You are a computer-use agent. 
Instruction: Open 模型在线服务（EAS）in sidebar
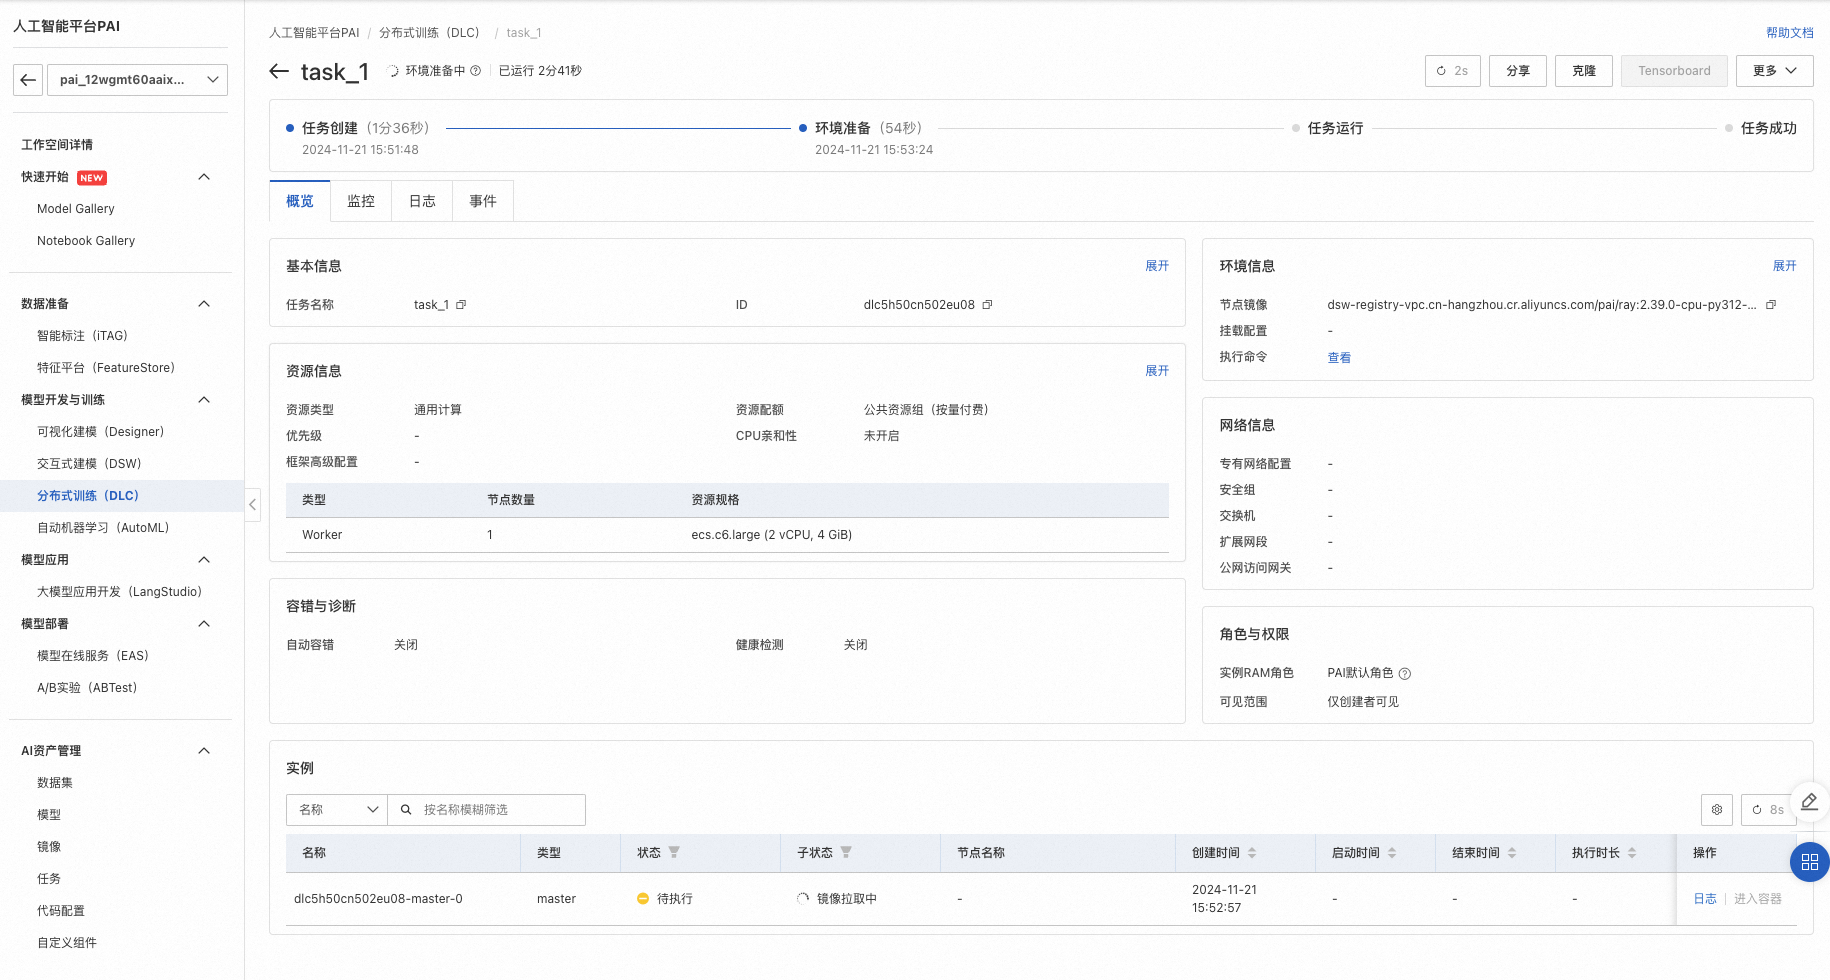coord(92,656)
